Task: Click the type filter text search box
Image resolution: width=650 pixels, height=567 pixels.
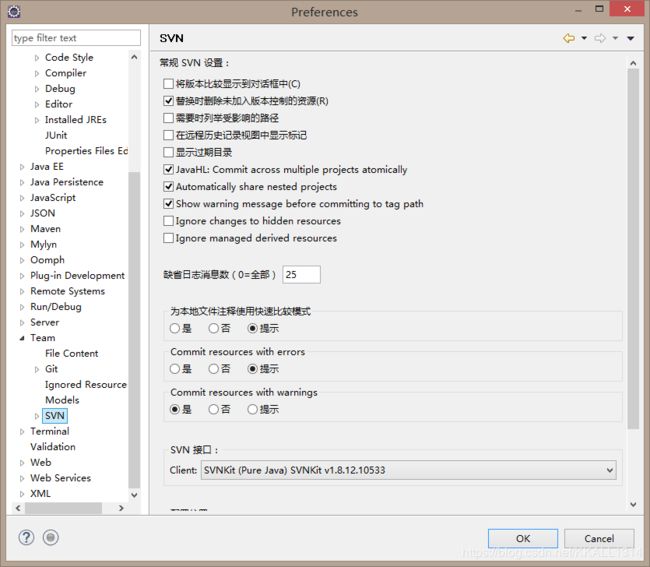Action: 76,38
